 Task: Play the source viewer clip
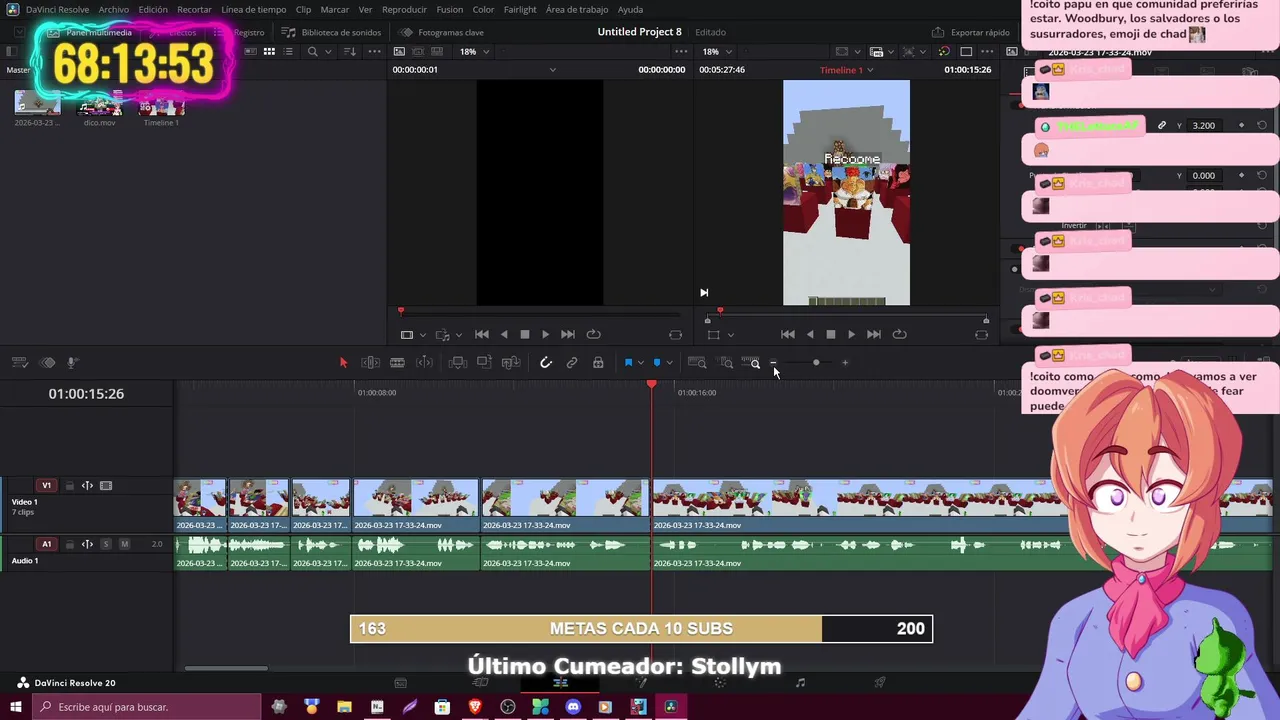pyautogui.click(x=545, y=335)
